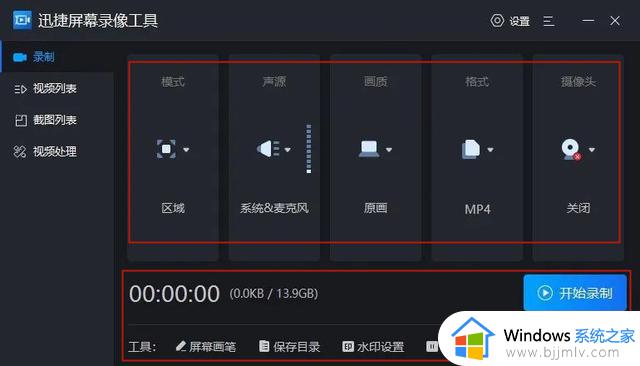Screen dimensions: 640x366
Task: Open 设置 settings
Action: click(x=510, y=21)
